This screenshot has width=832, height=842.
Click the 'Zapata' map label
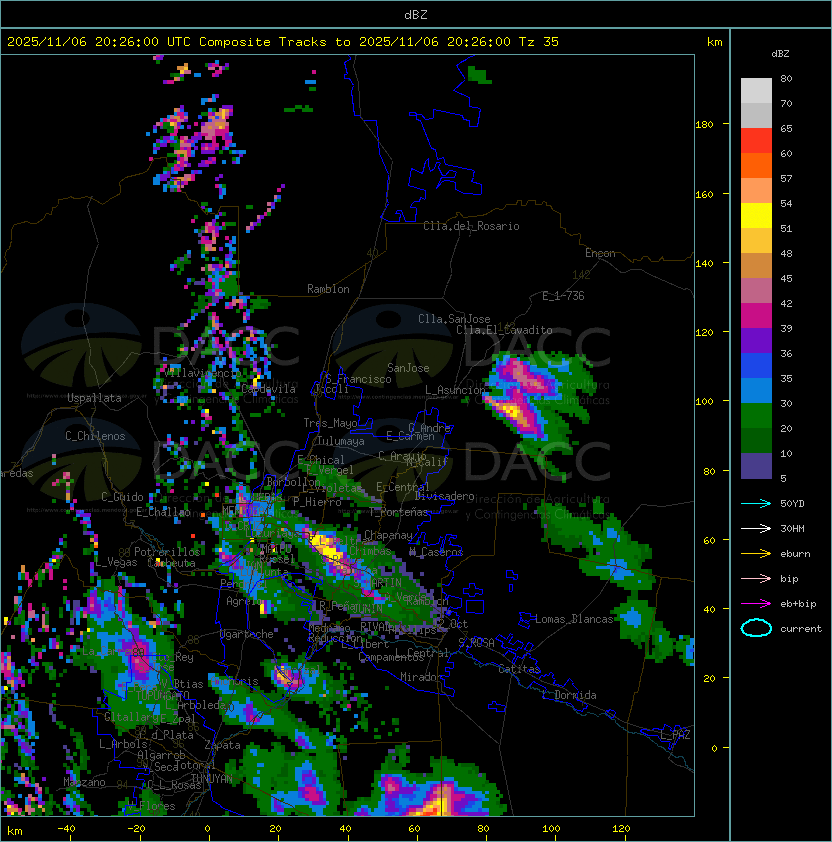click(222, 745)
